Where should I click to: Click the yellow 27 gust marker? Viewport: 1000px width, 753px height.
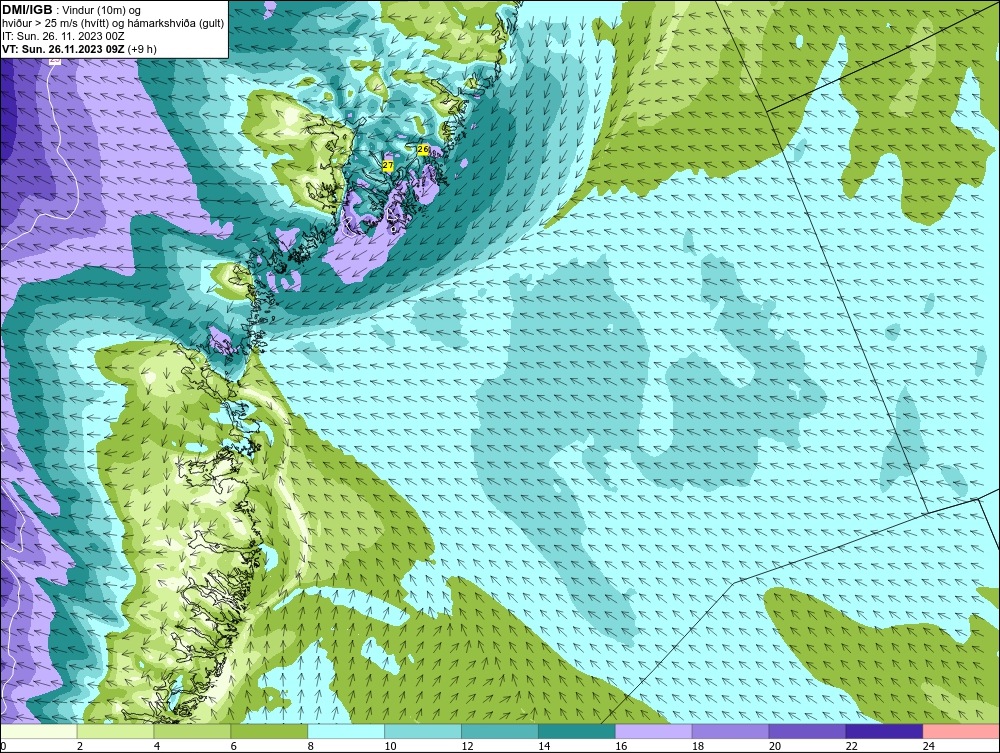pos(388,165)
